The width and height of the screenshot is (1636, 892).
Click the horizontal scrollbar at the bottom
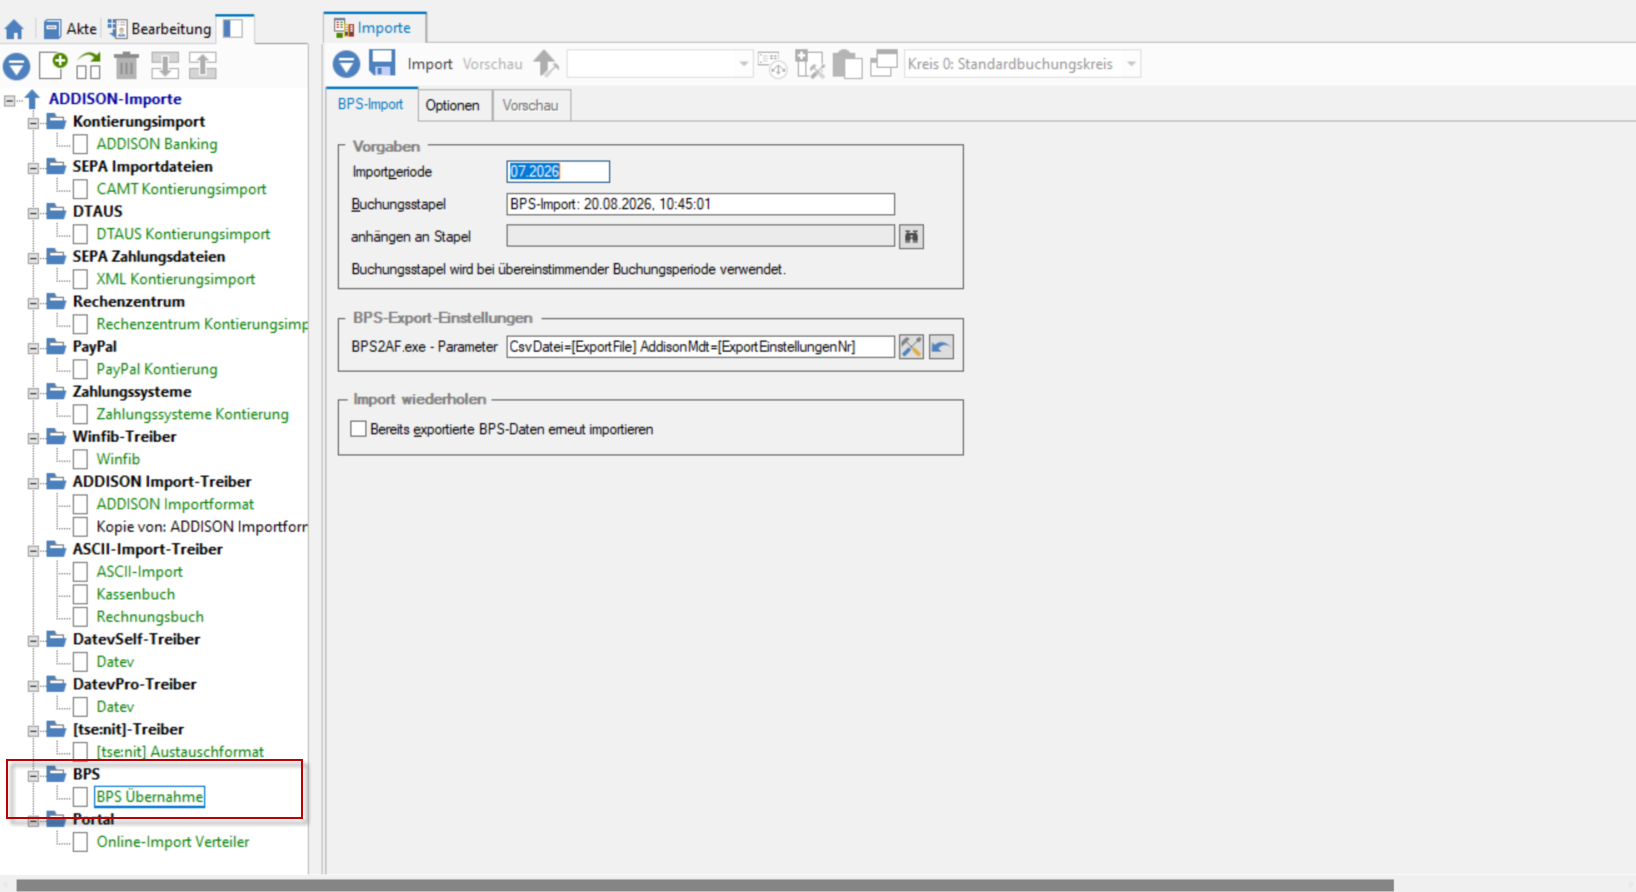pyautogui.click(x=705, y=885)
